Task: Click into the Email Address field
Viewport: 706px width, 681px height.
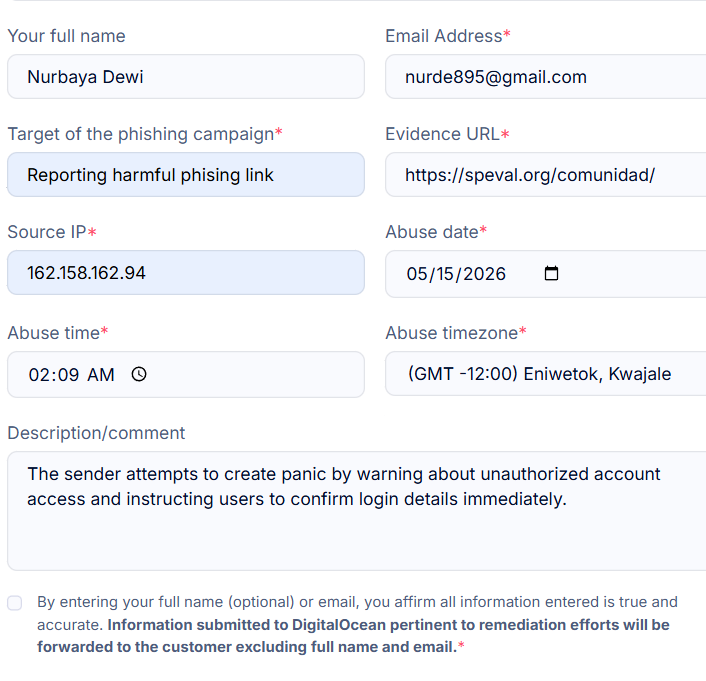Action: [546, 77]
